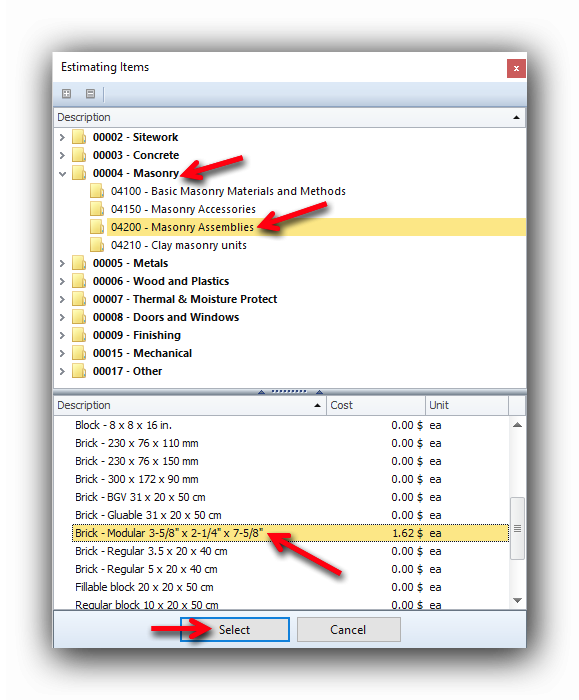579x700 pixels.
Task: Click the 00017 - Other folder icon
Action: coord(79,371)
